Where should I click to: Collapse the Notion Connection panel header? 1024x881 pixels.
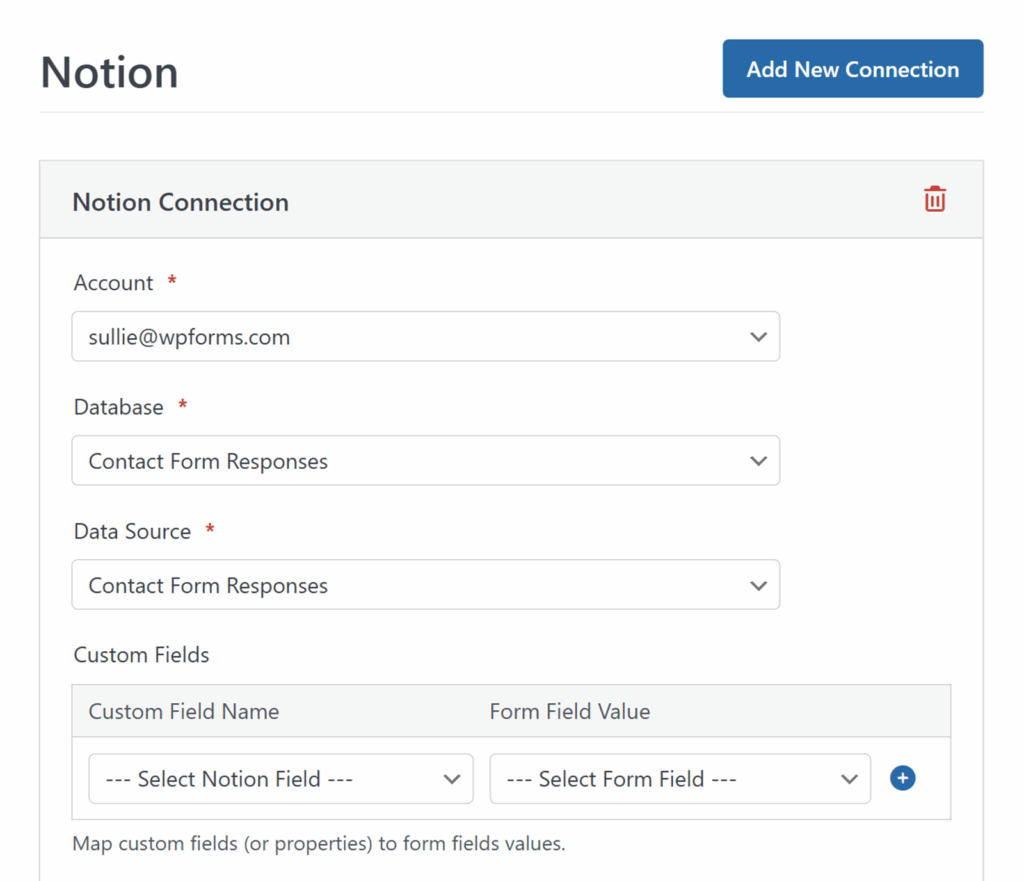point(180,202)
